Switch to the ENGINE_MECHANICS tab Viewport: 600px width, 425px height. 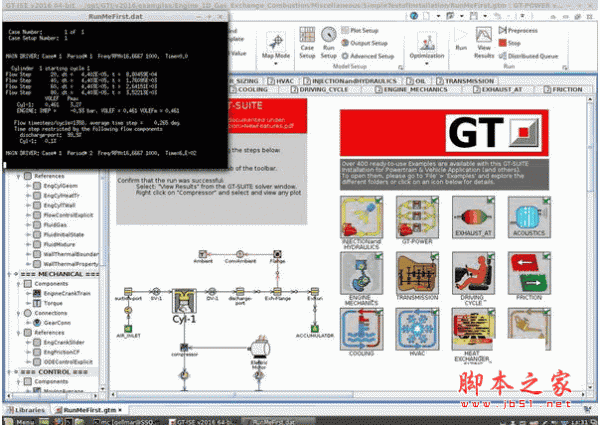coord(411,90)
